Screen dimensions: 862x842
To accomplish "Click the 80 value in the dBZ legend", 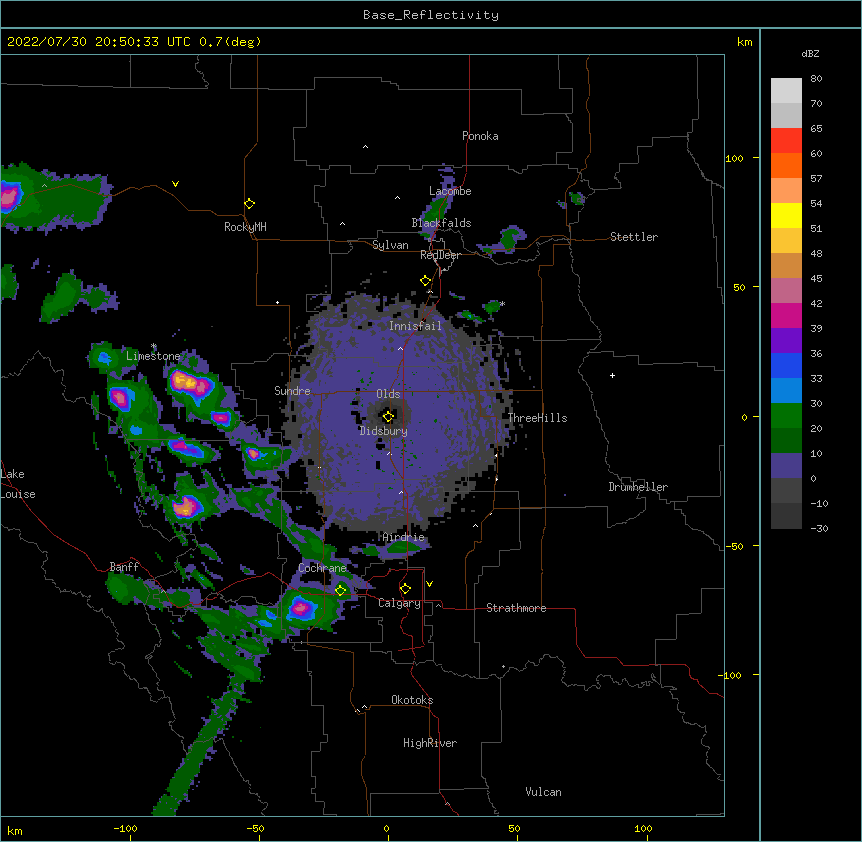I will tap(816, 79).
